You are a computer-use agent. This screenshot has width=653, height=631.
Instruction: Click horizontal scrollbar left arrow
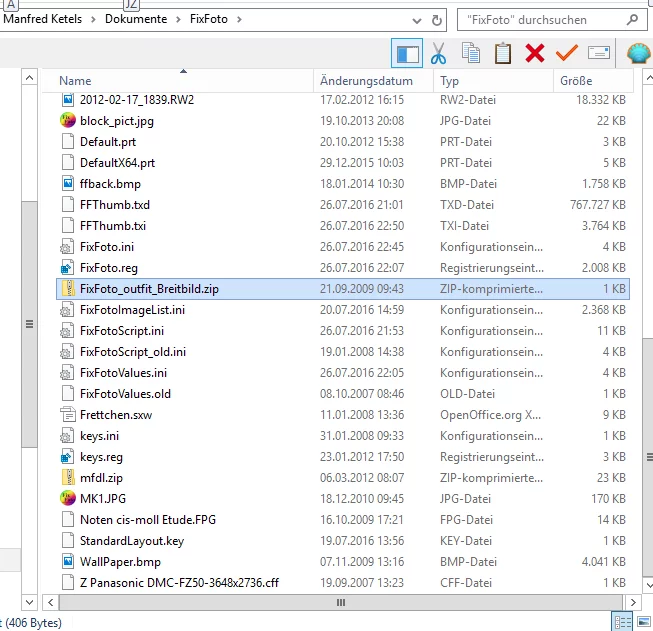click(x=50, y=602)
